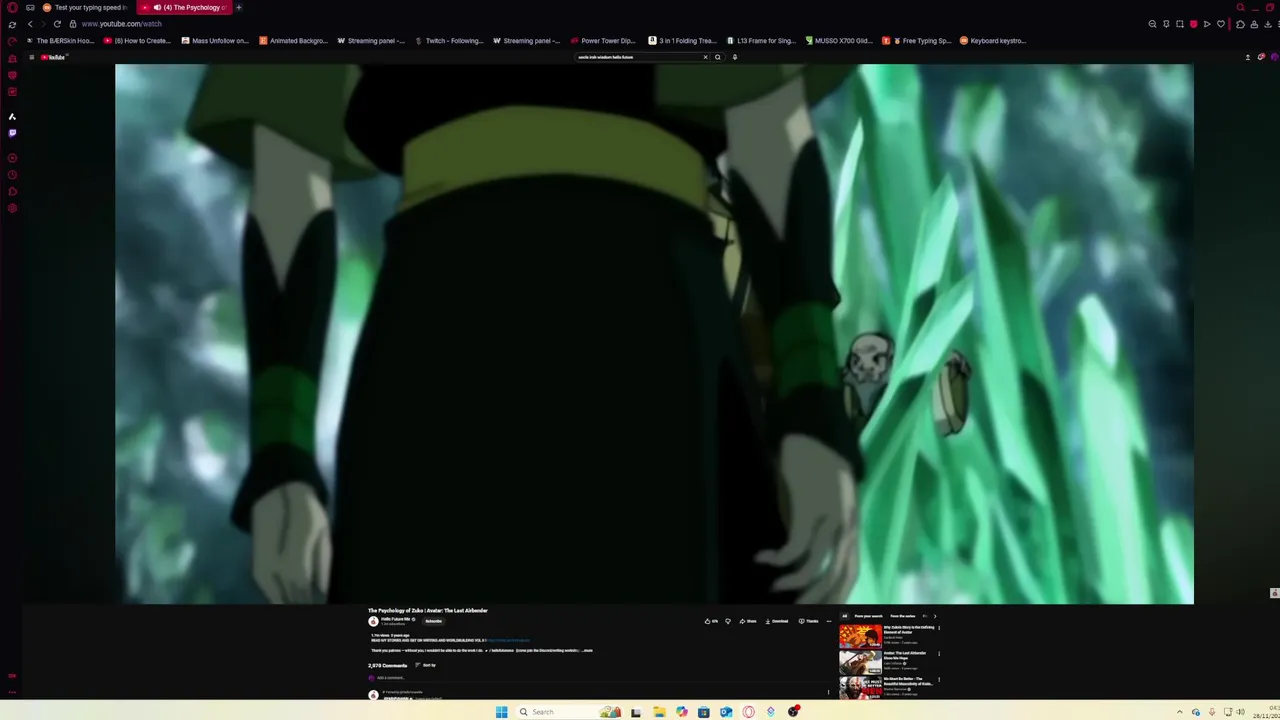Open YouTube notifications bell

1262,57
